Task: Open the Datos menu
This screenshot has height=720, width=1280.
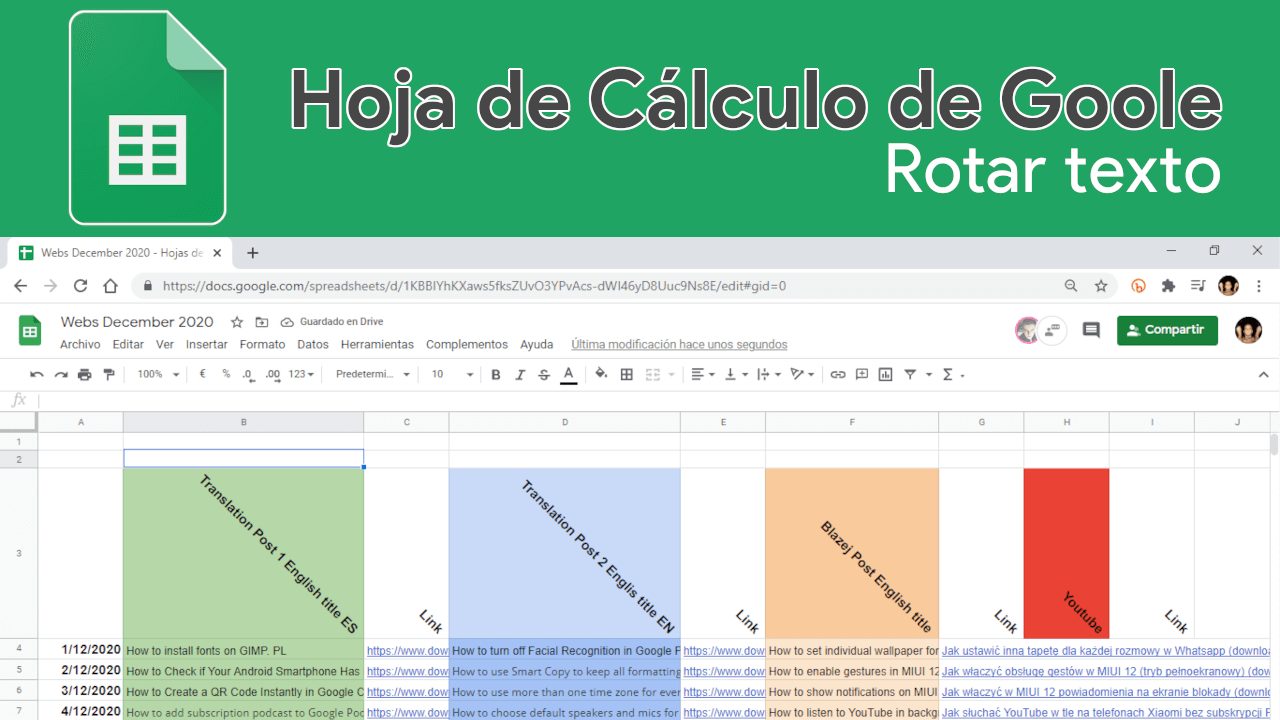Action: (x=313, y=344)
